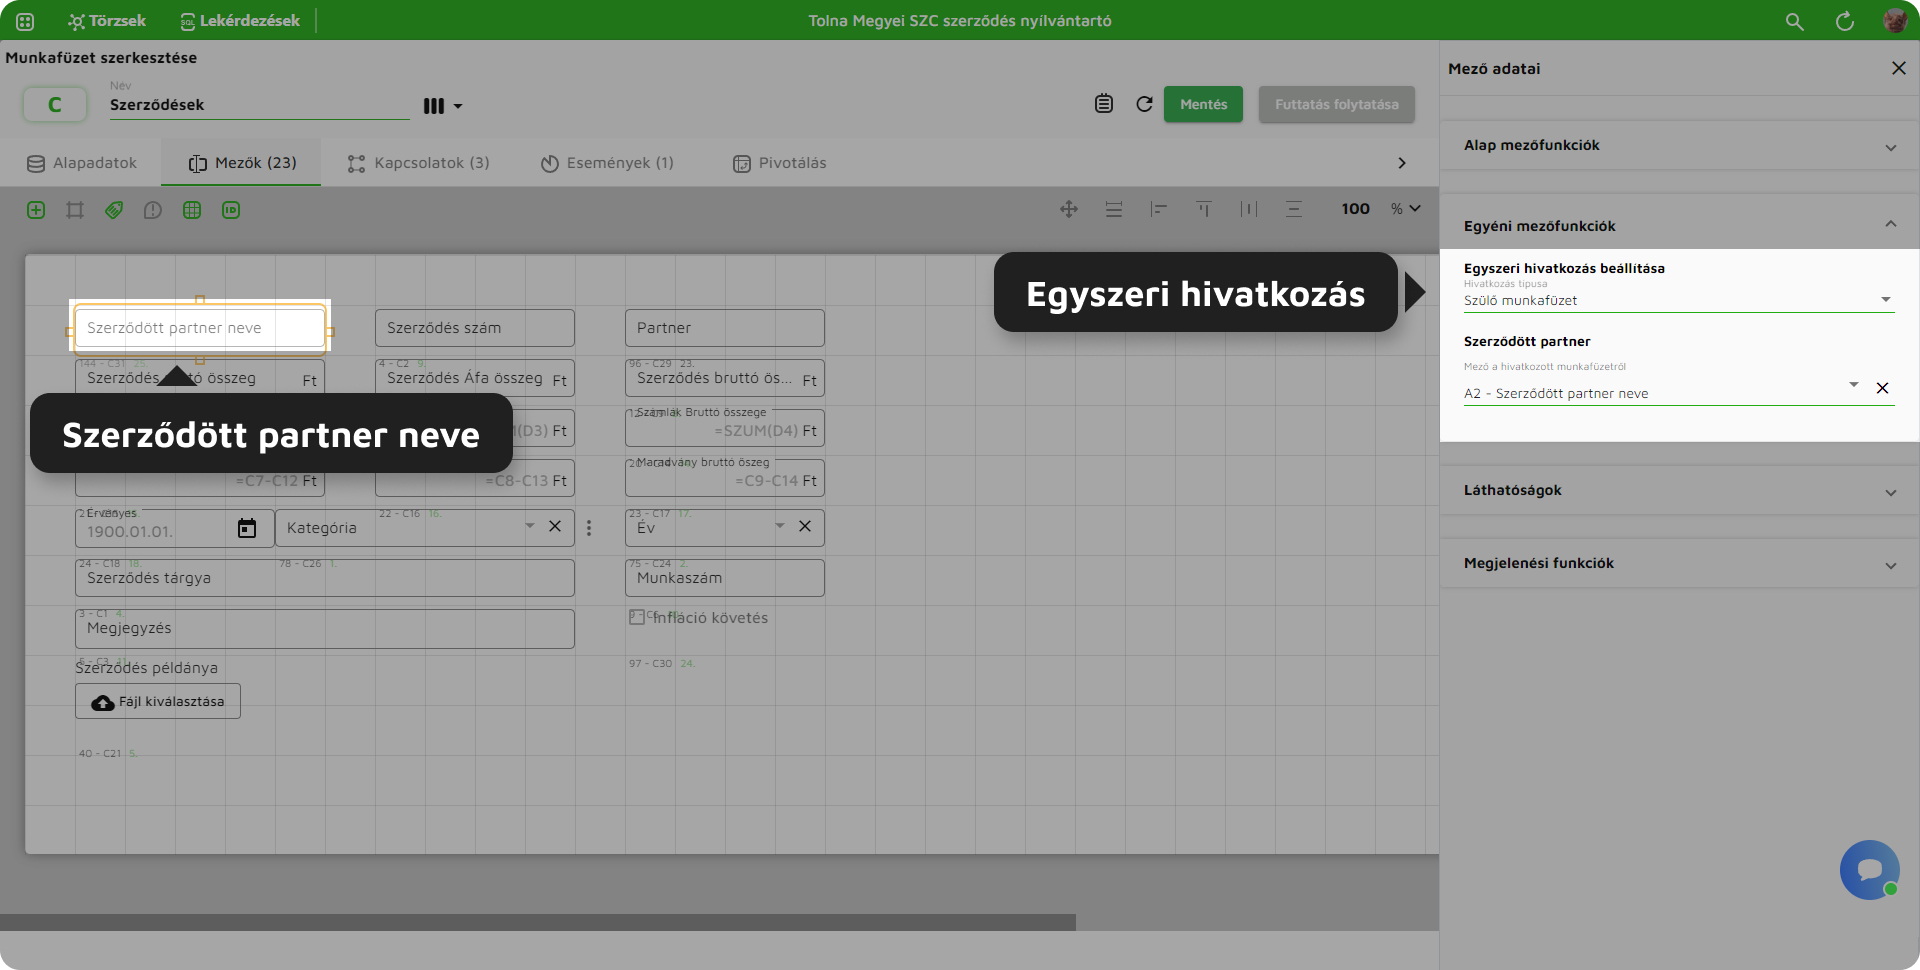Select the Szerződés Áfa összeg field
This screenshot has width=1920, height=970.
(475, 379)
